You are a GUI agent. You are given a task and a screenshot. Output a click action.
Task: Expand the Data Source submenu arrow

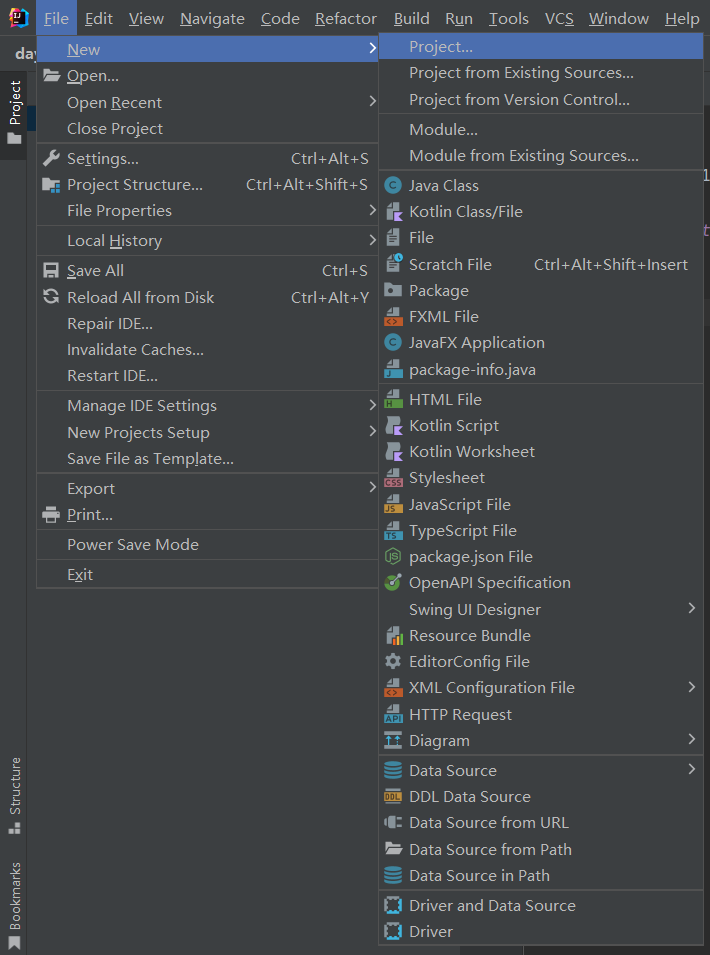point(691,769)
